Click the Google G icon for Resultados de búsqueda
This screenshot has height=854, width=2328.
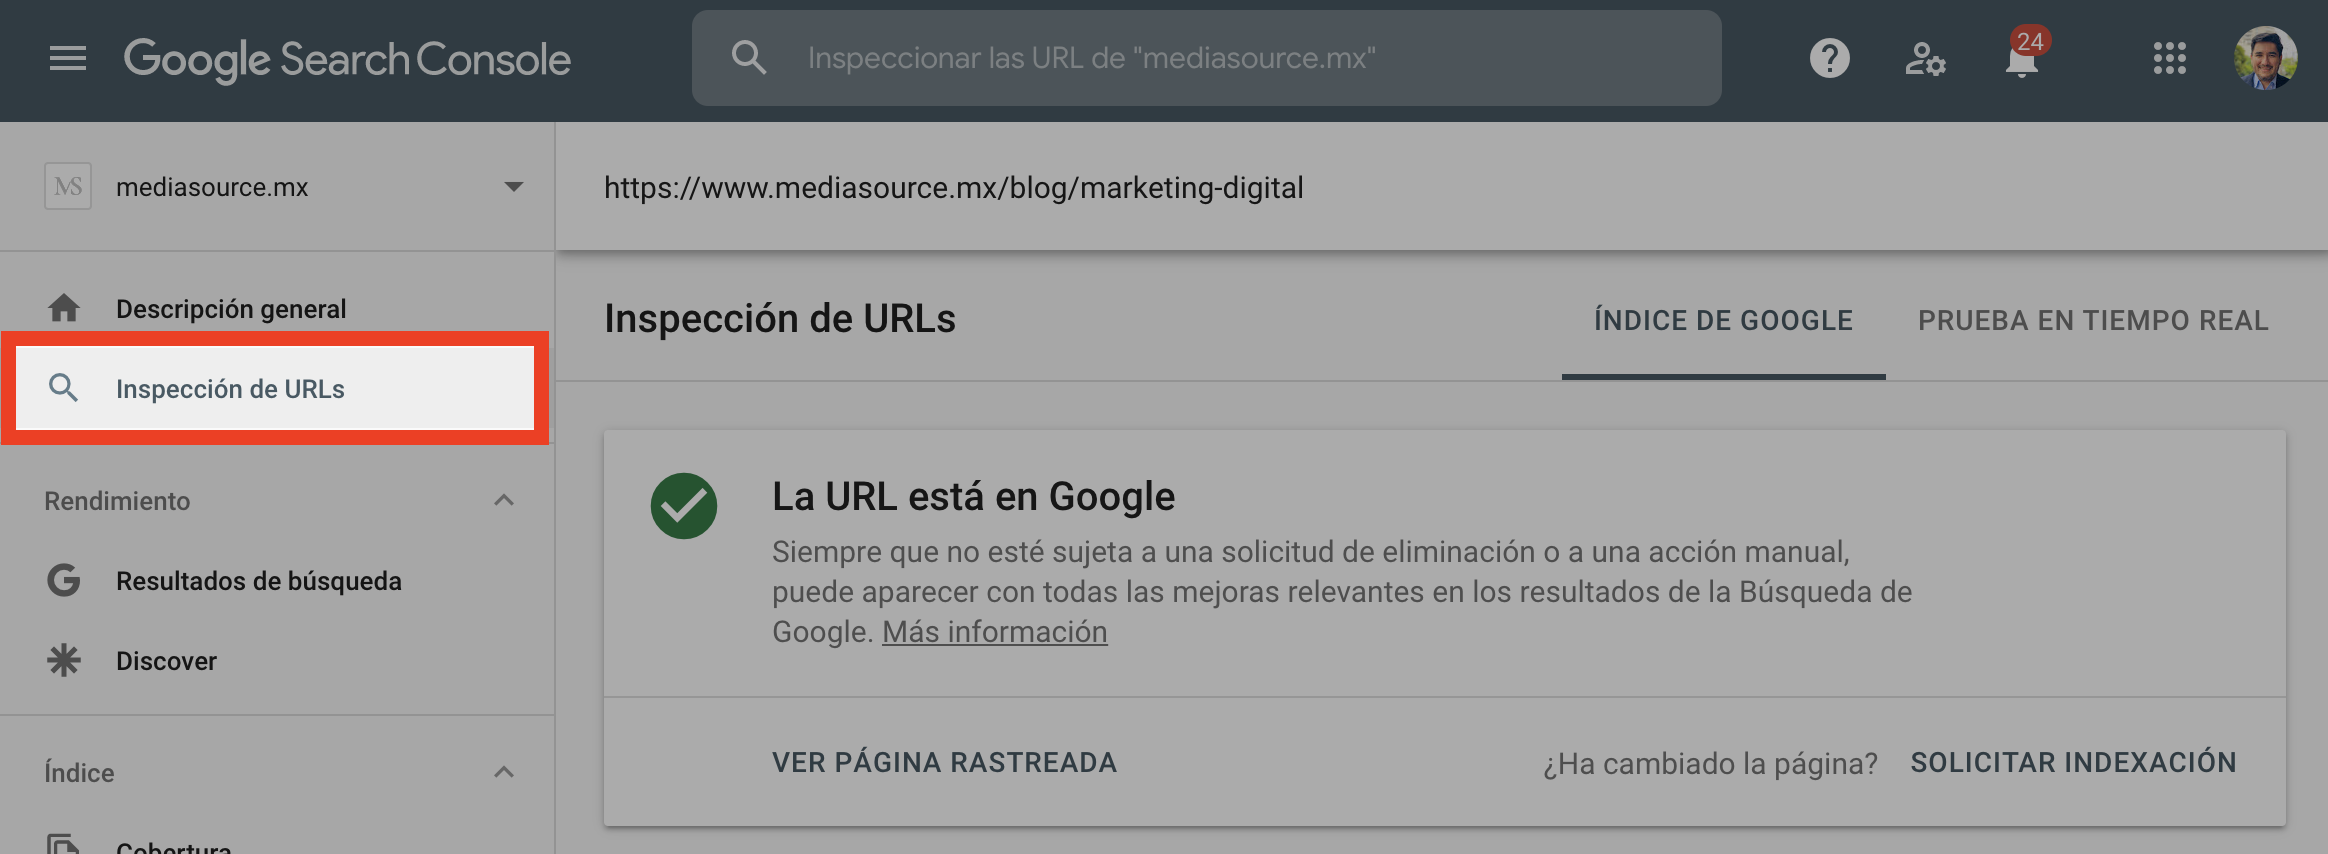(64, 580)
